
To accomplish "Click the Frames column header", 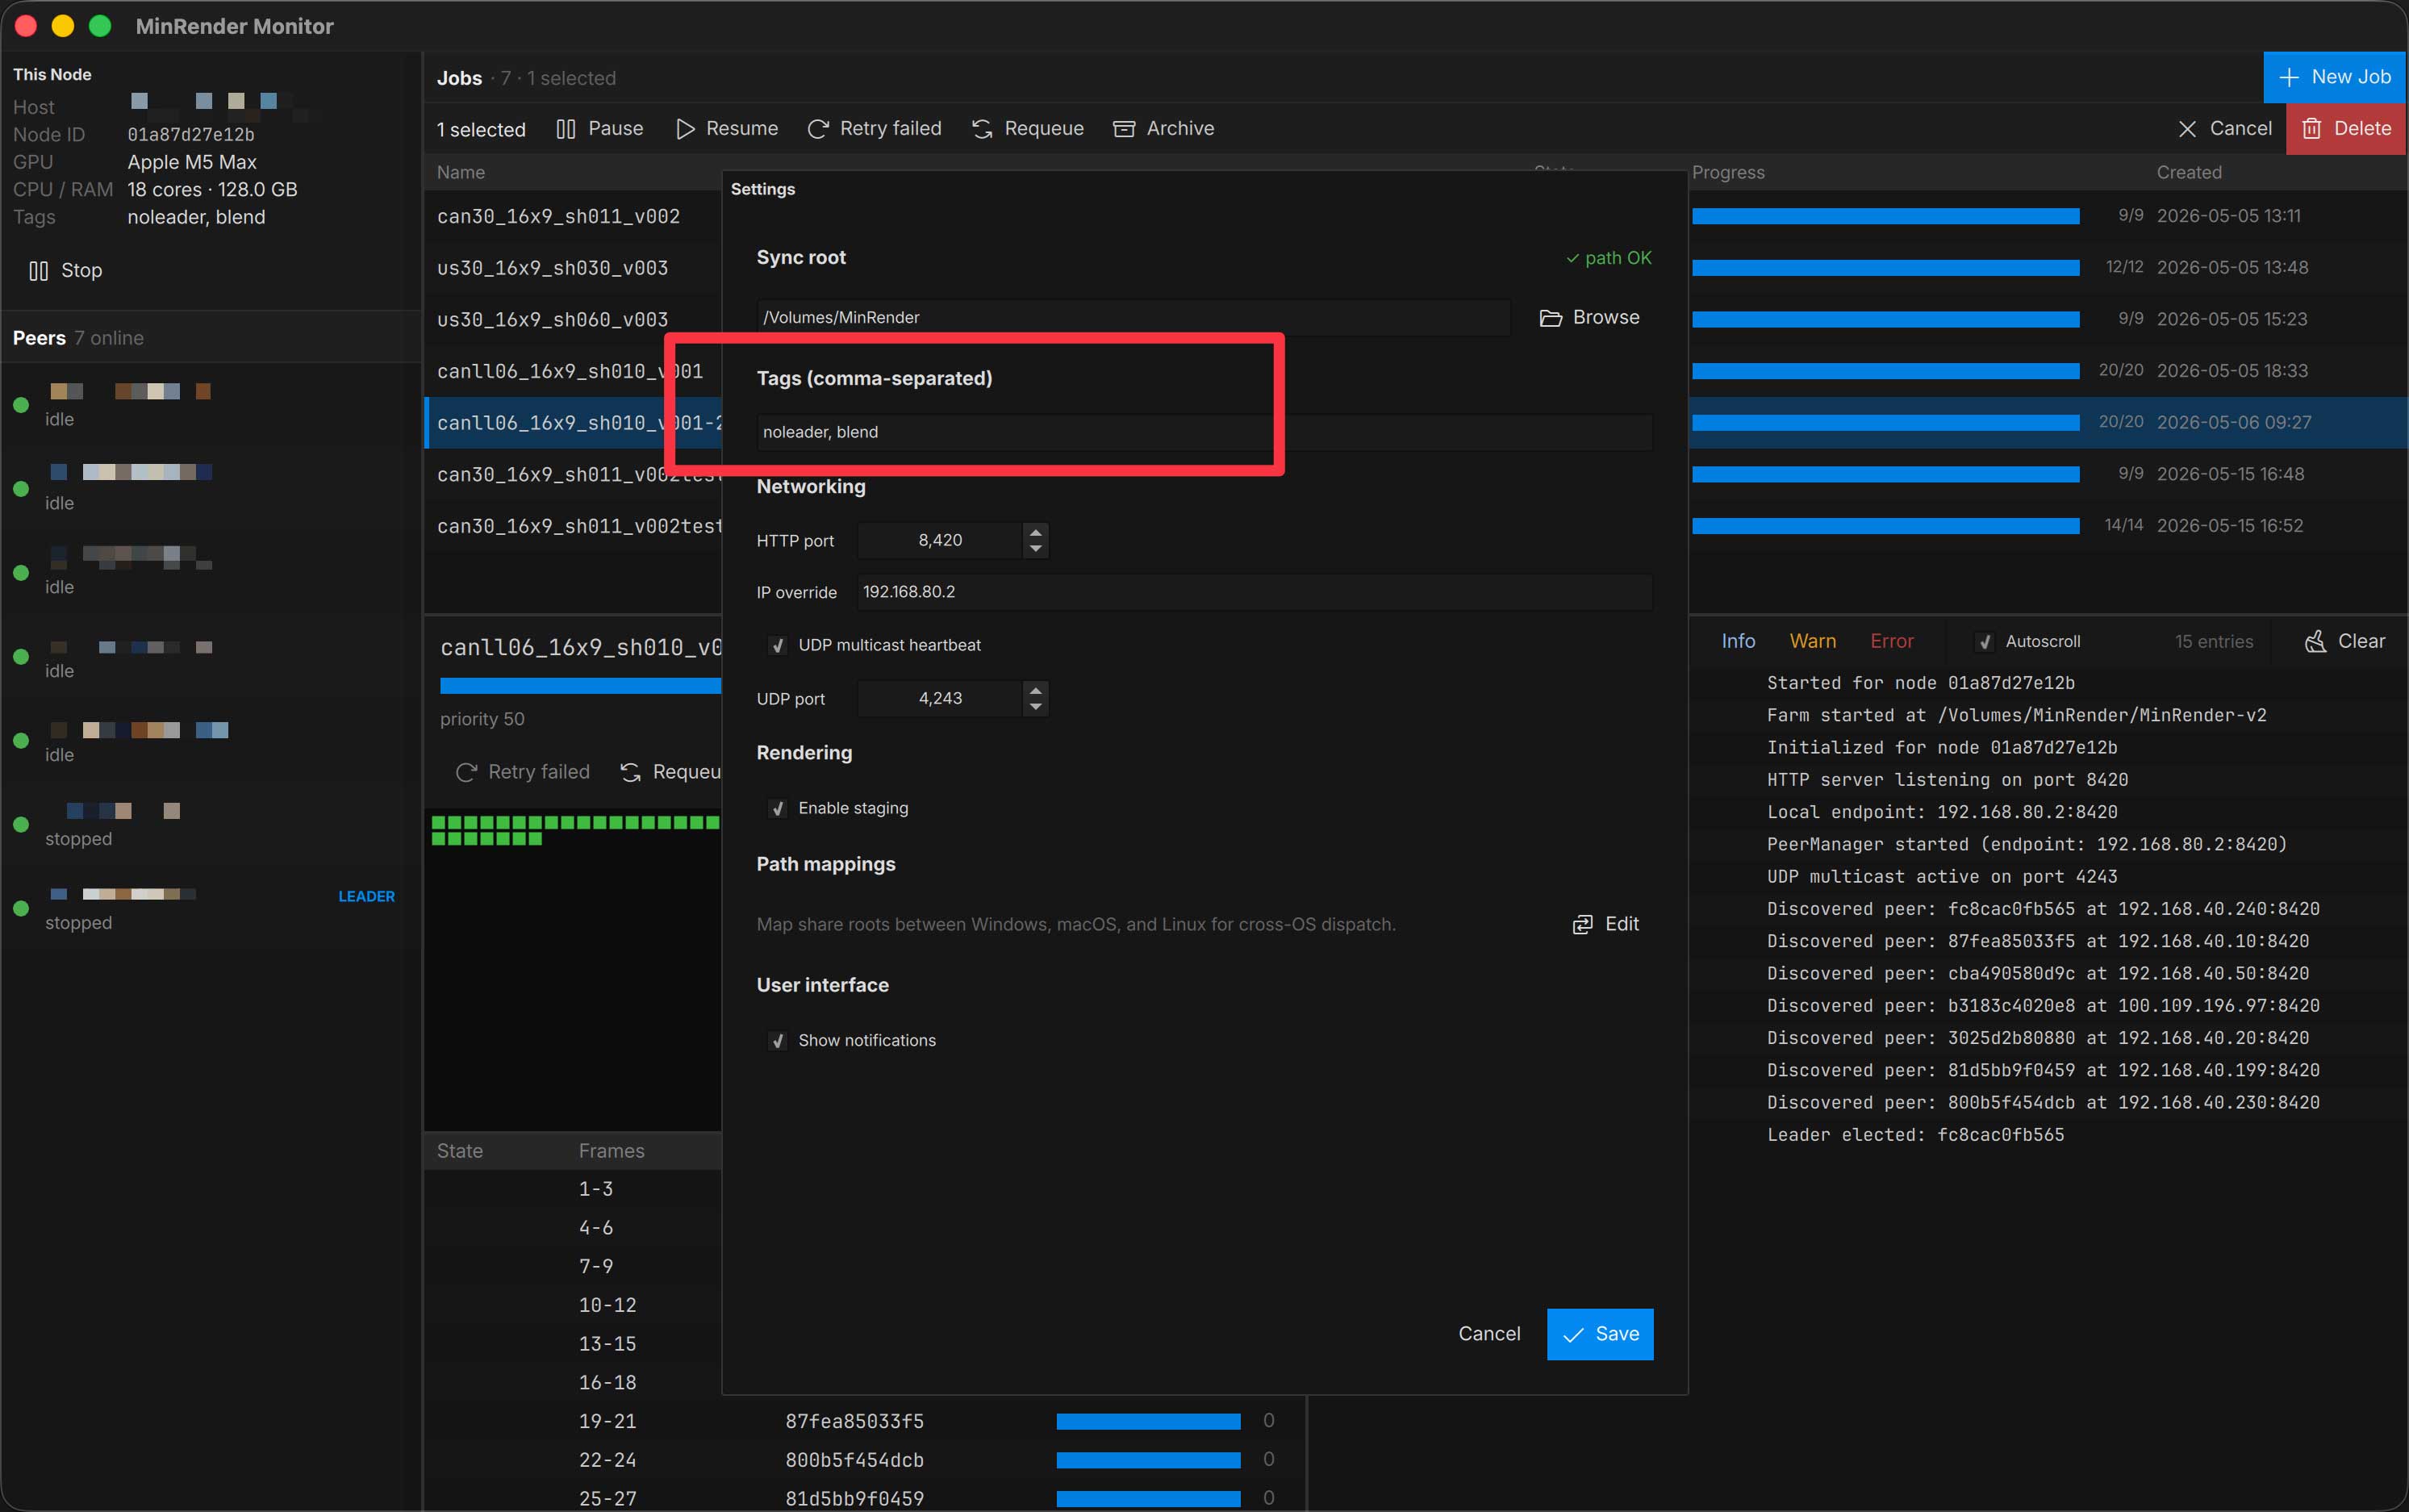I will point(611,1151).
